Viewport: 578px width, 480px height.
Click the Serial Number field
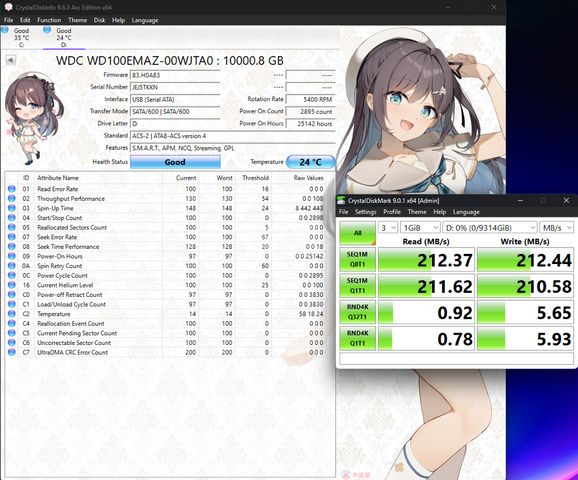coord(175,87)
